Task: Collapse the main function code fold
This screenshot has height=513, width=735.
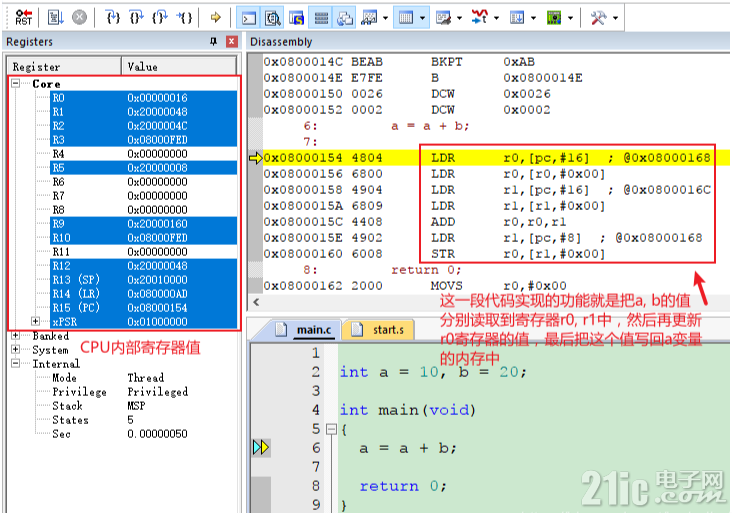Action: coord(331,429)
